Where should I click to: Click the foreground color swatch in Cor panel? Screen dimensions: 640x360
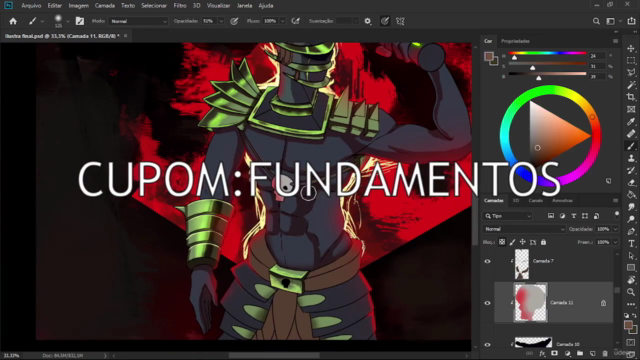488,56
